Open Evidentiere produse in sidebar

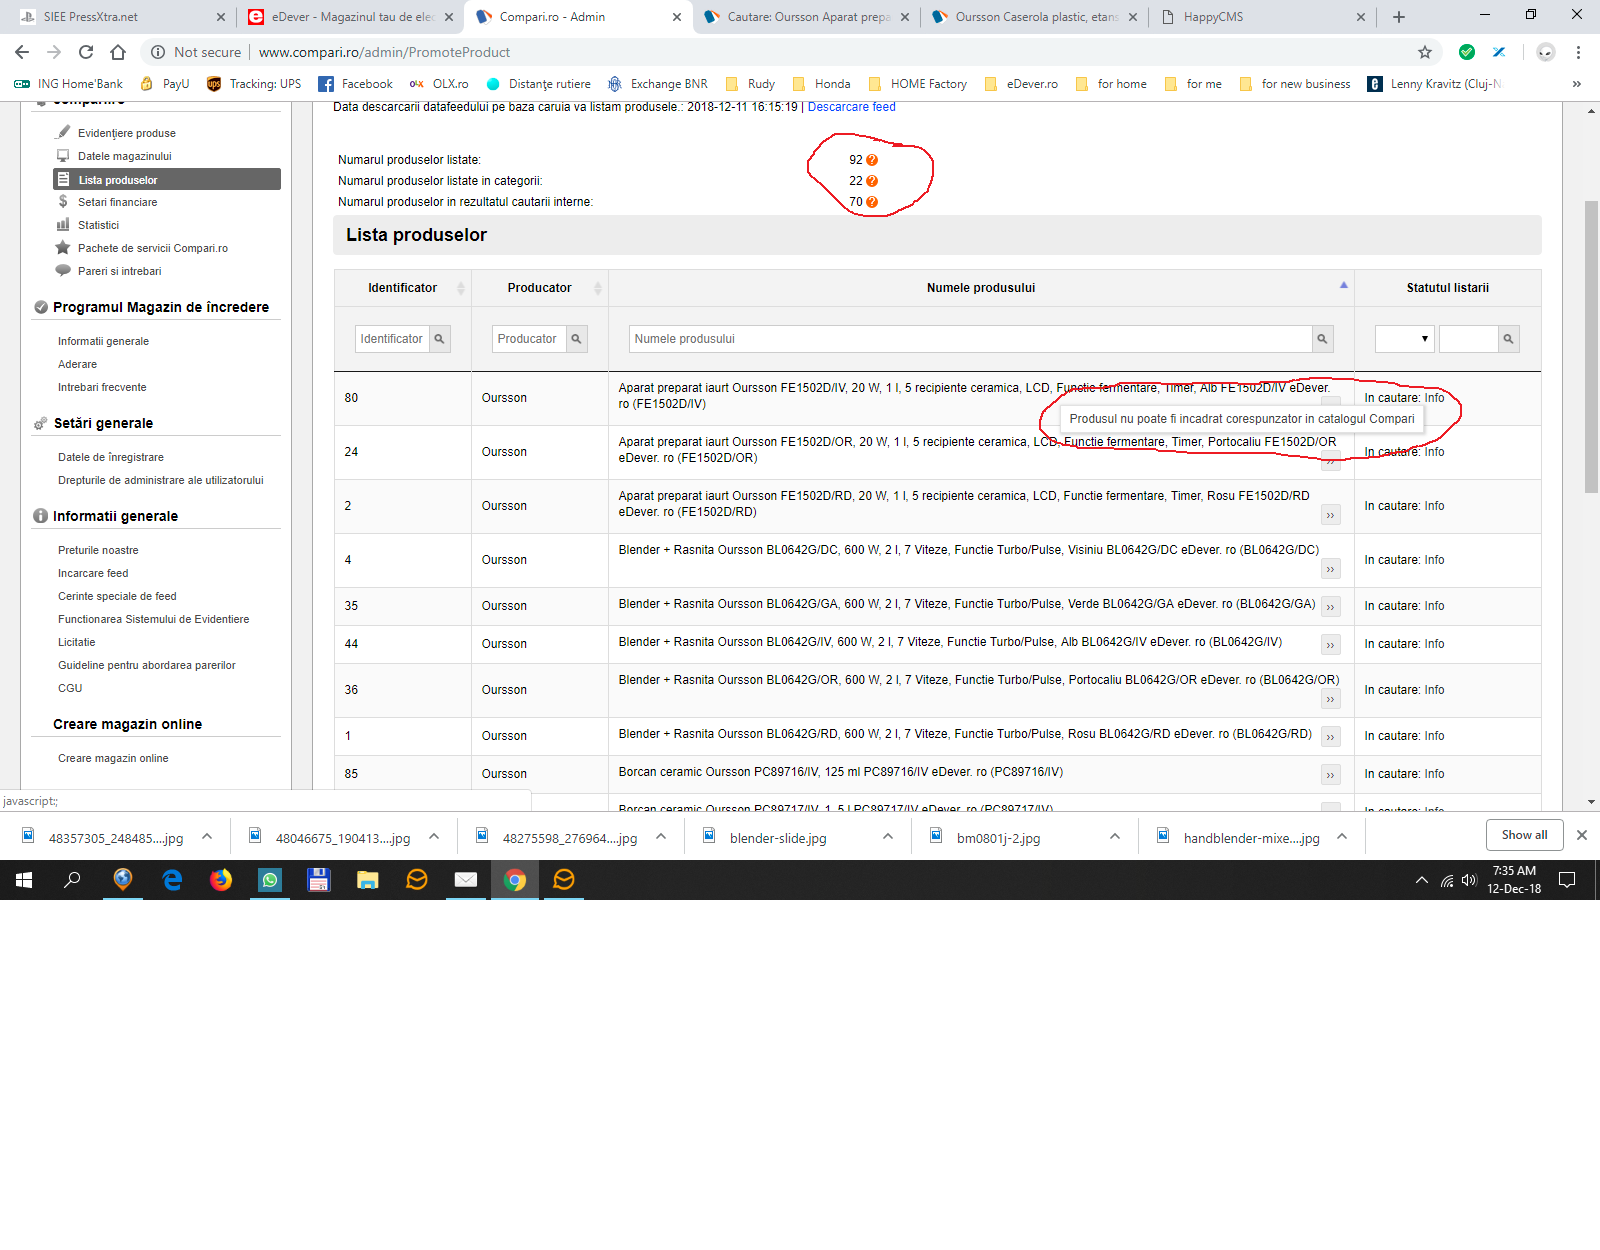click(127, 133)
